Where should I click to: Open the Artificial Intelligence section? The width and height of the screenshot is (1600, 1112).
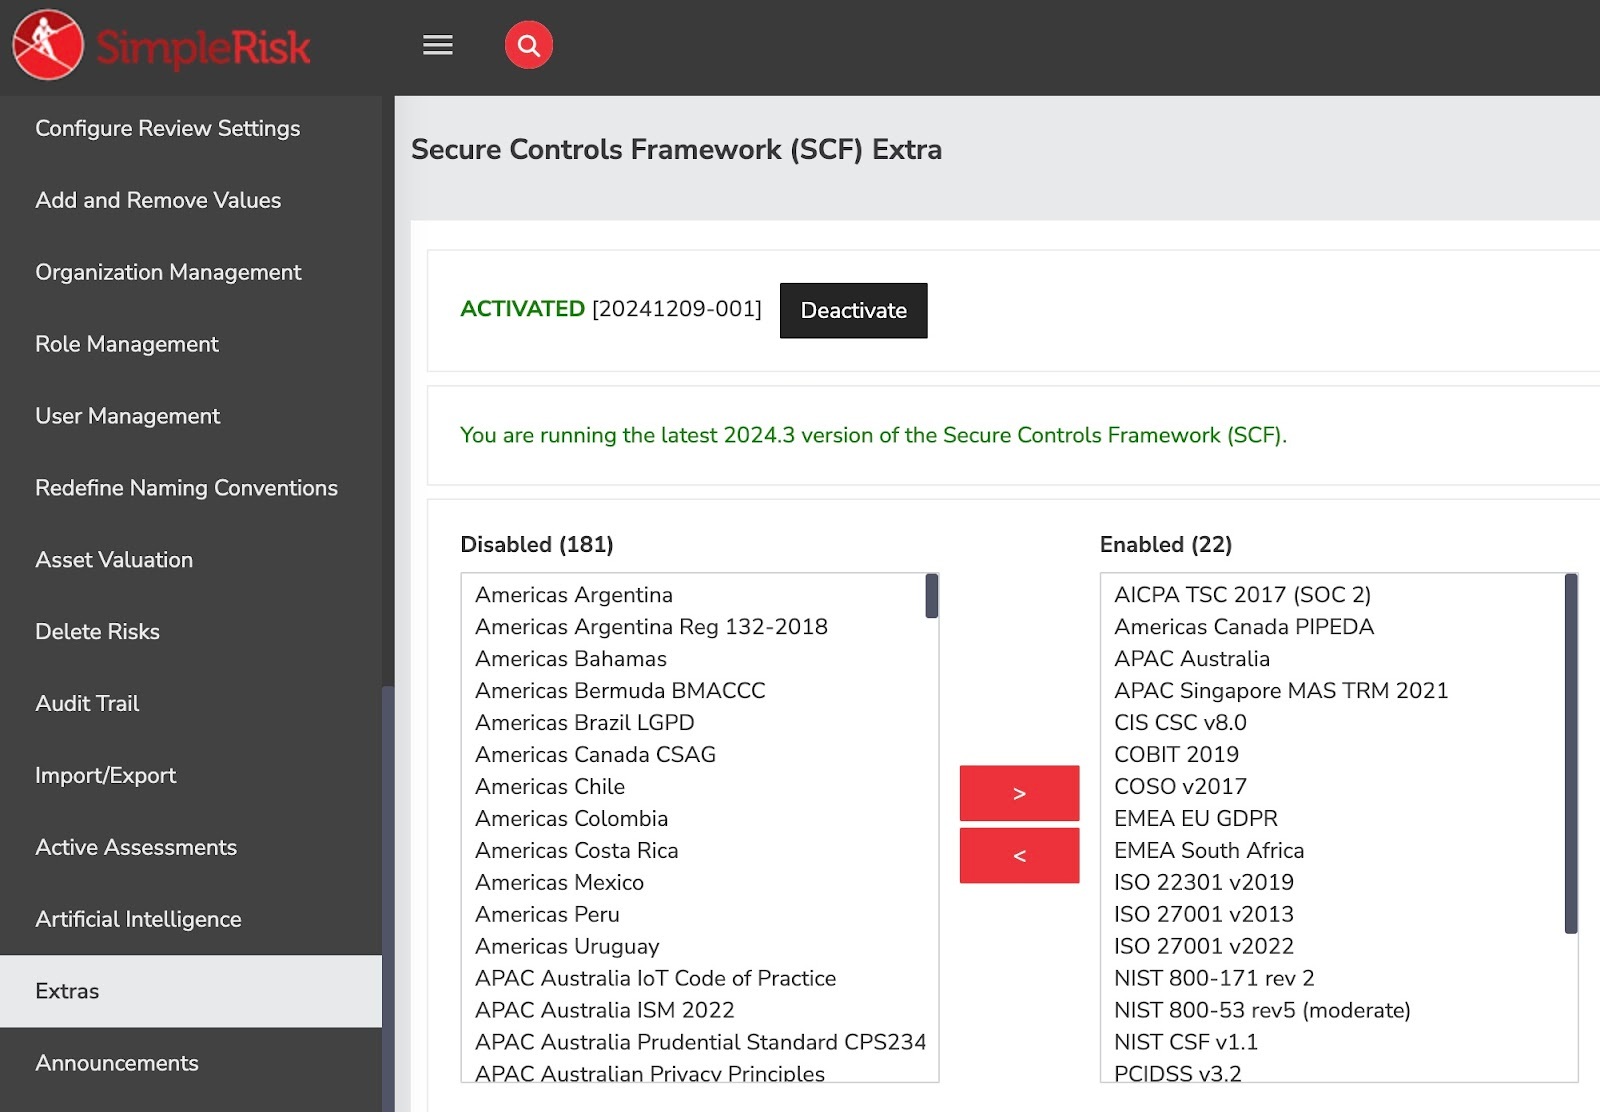point(138,919)
